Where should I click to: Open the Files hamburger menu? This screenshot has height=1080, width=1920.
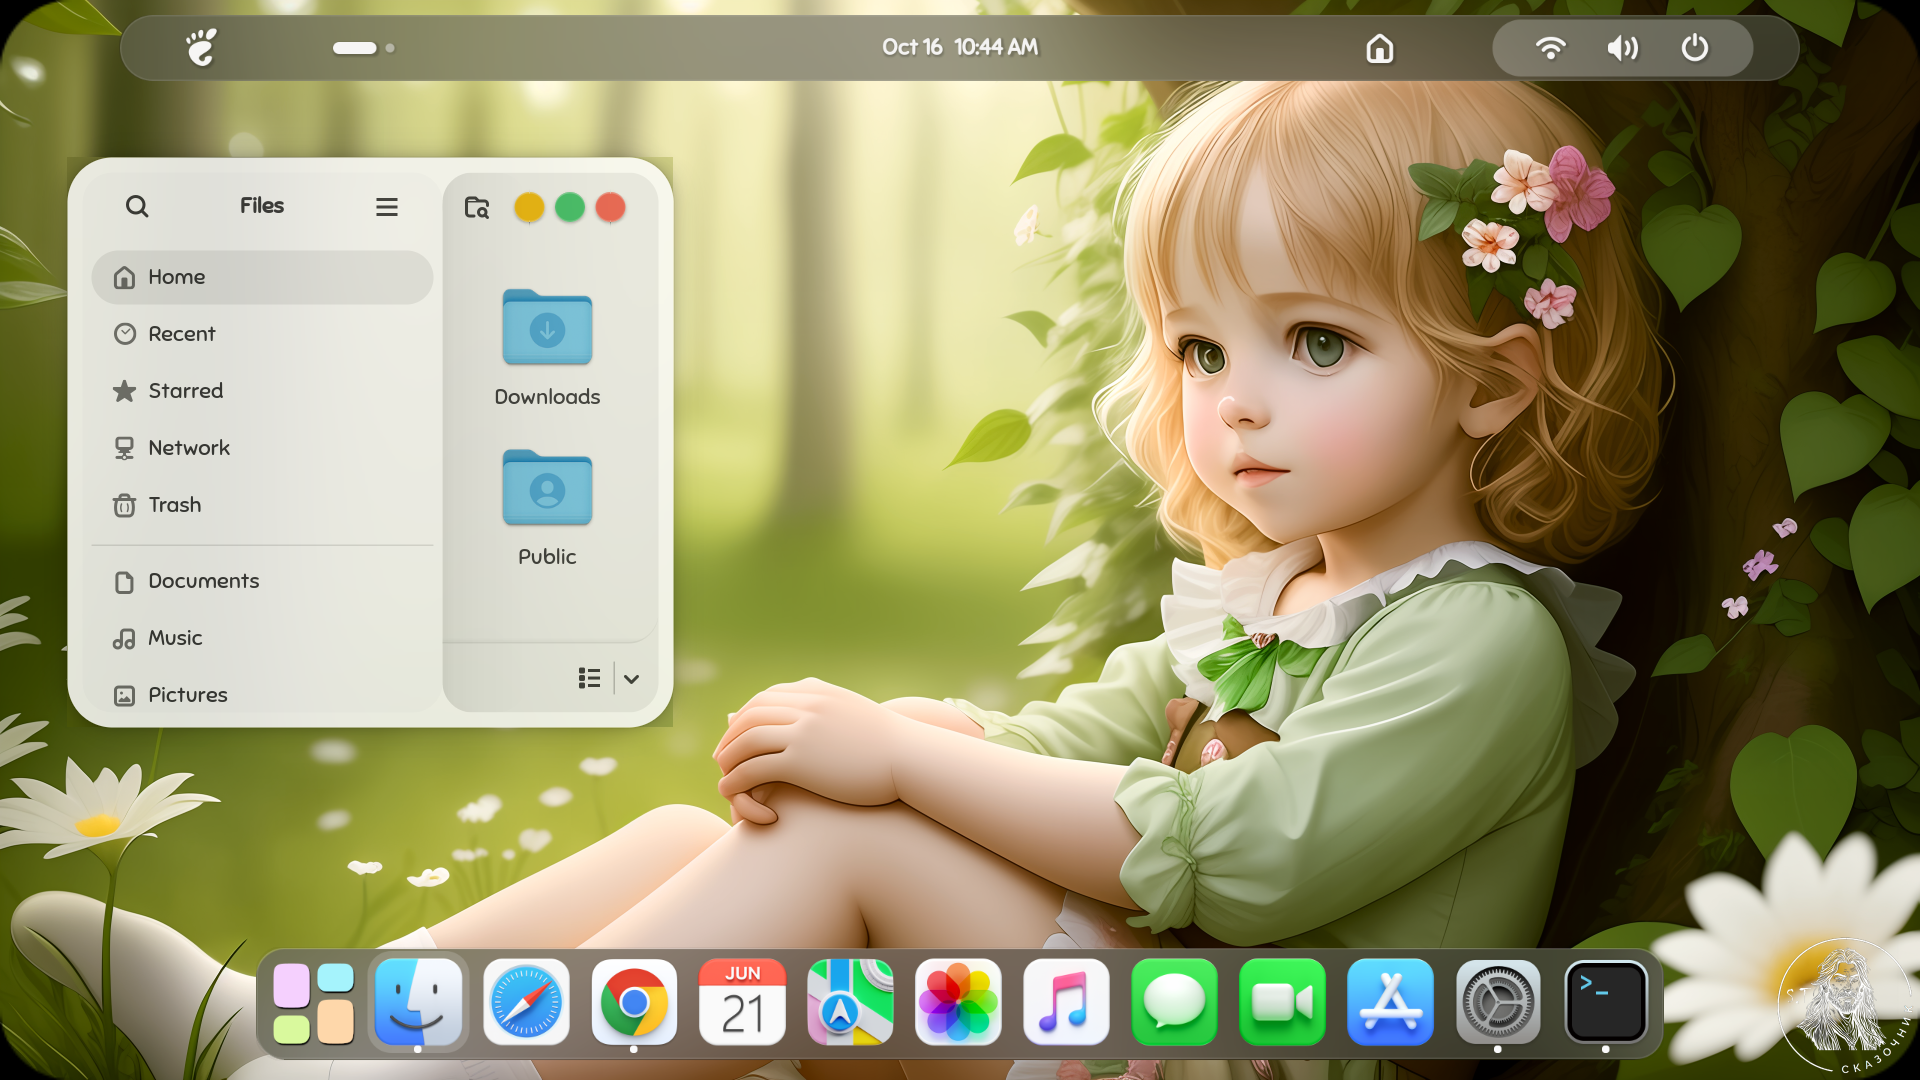[387, 207]
